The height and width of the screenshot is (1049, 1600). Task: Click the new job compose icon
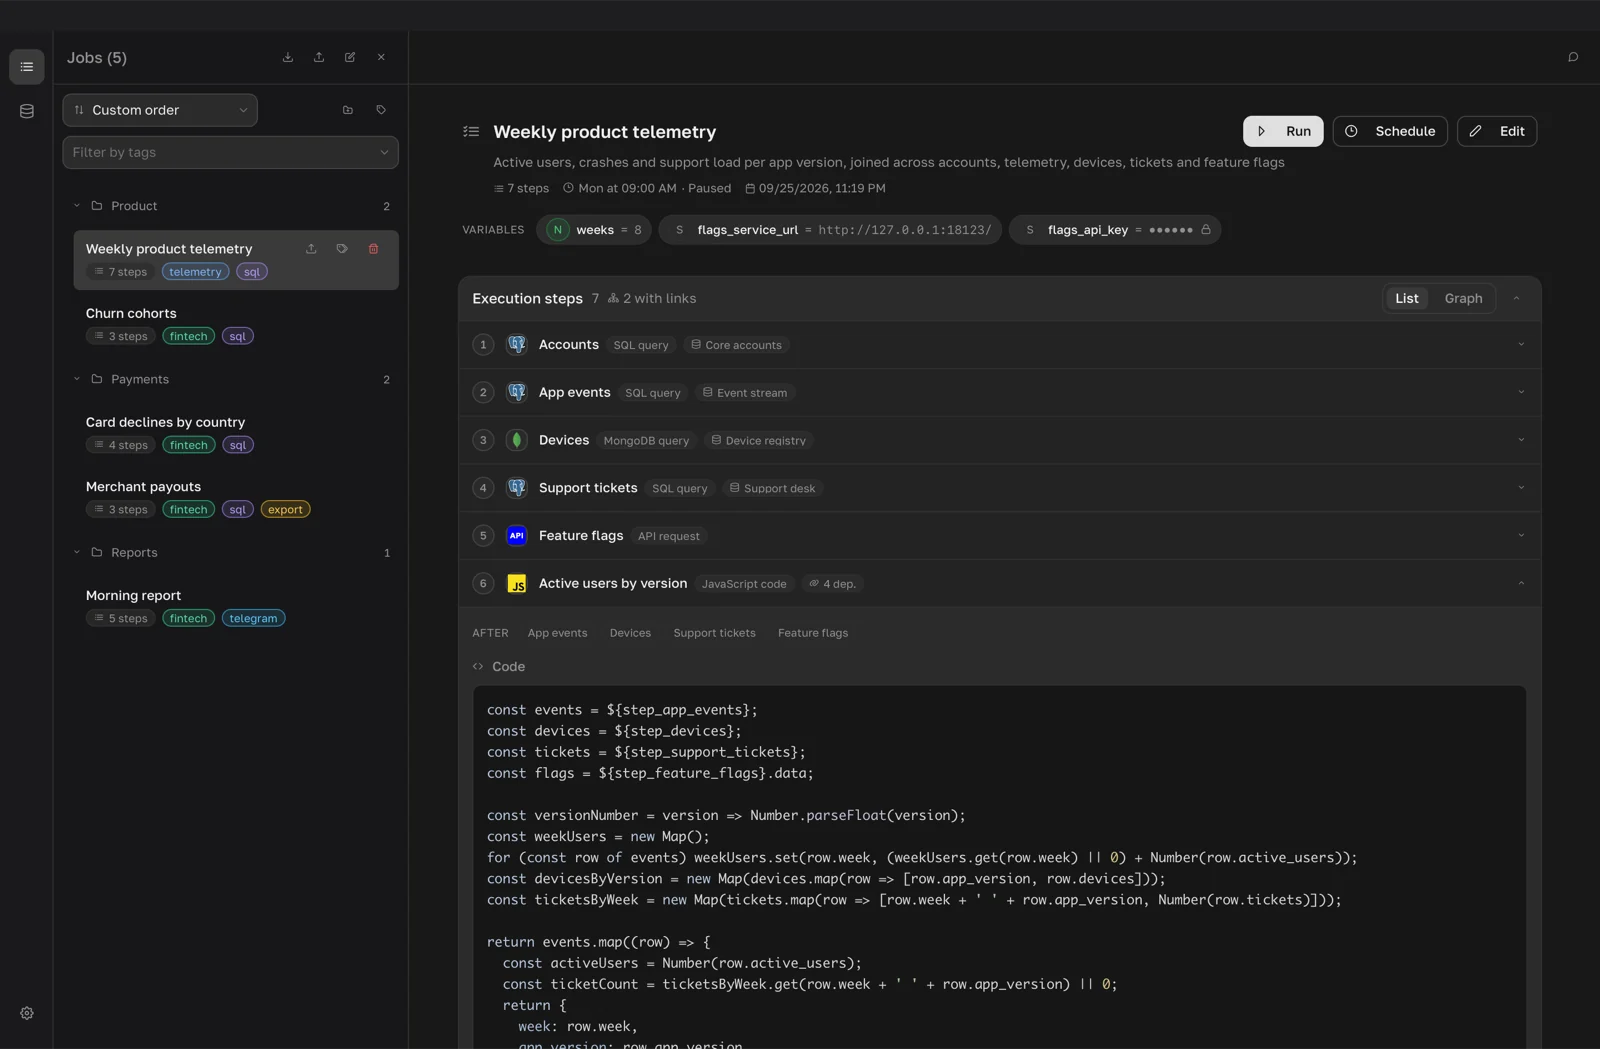(x=350, y=57)
